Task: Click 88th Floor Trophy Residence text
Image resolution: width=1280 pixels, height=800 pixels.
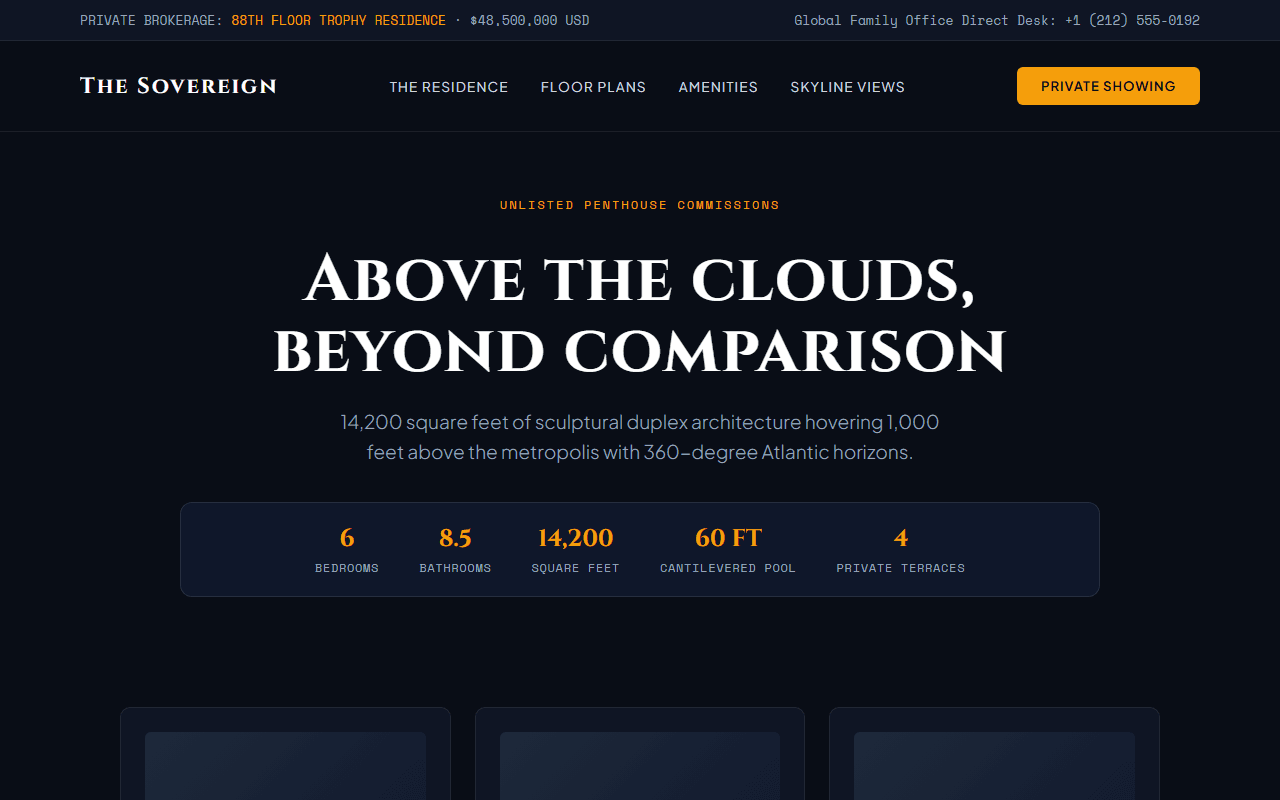Action: [x=338, y=20]
